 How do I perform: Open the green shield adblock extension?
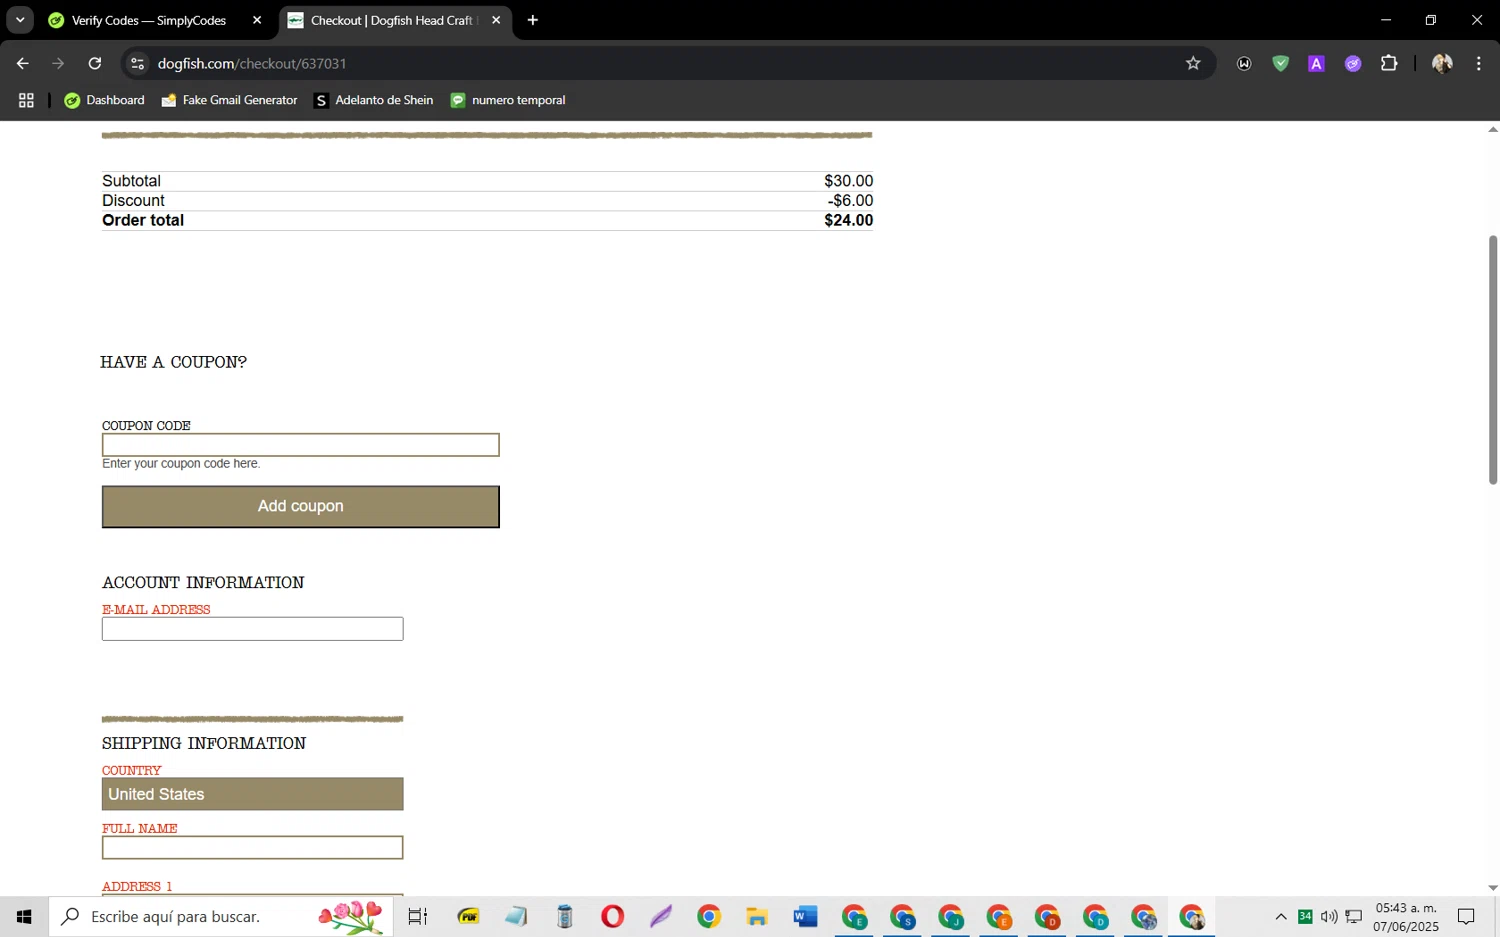(x=1280, y=63)
